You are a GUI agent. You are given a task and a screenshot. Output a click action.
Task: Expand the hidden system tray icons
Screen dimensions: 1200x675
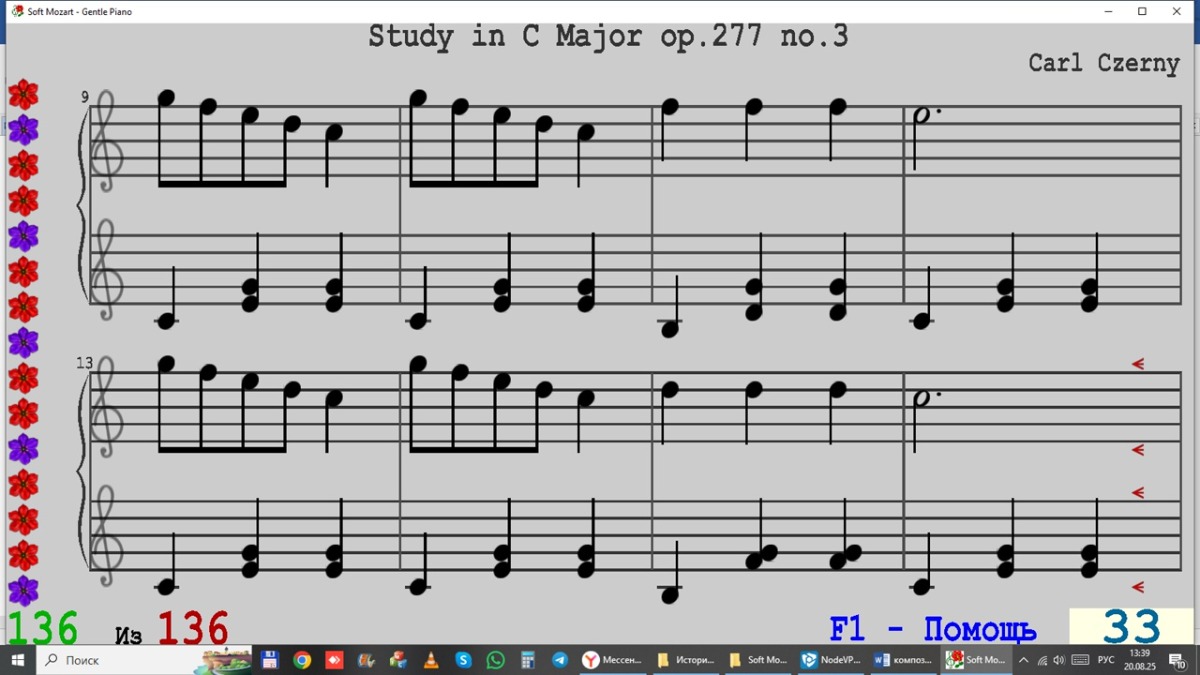click(1024, 660)
